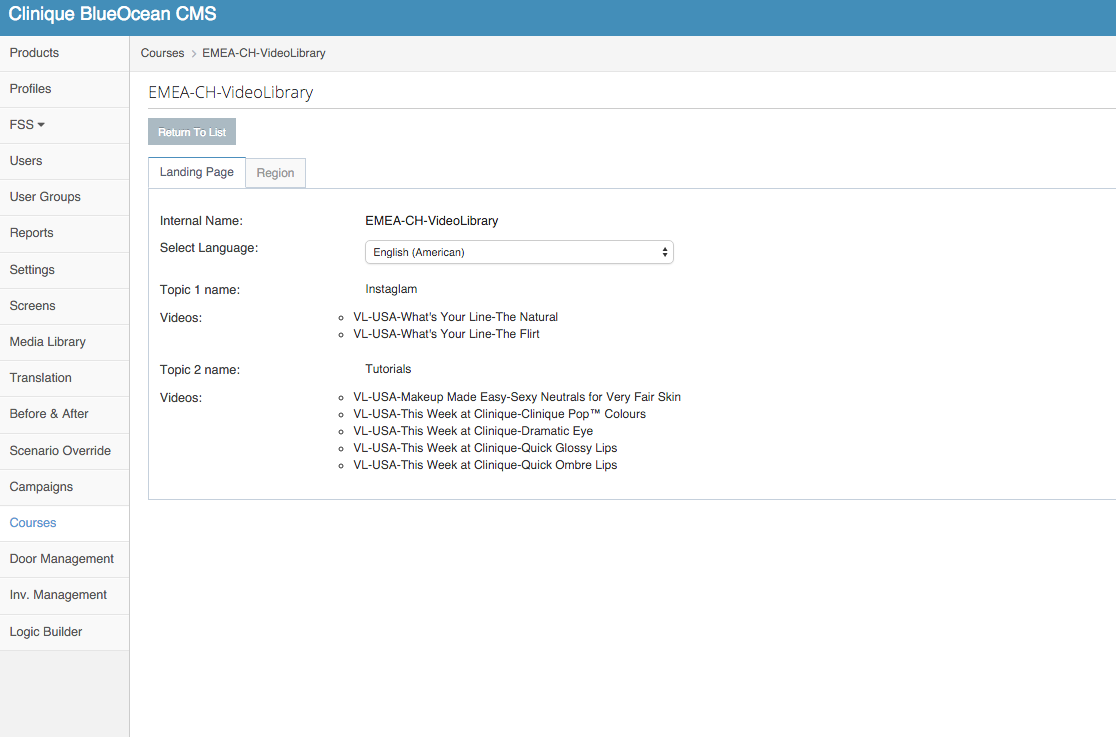
Task: Open the Logic Builder
Action: [64, 632]
